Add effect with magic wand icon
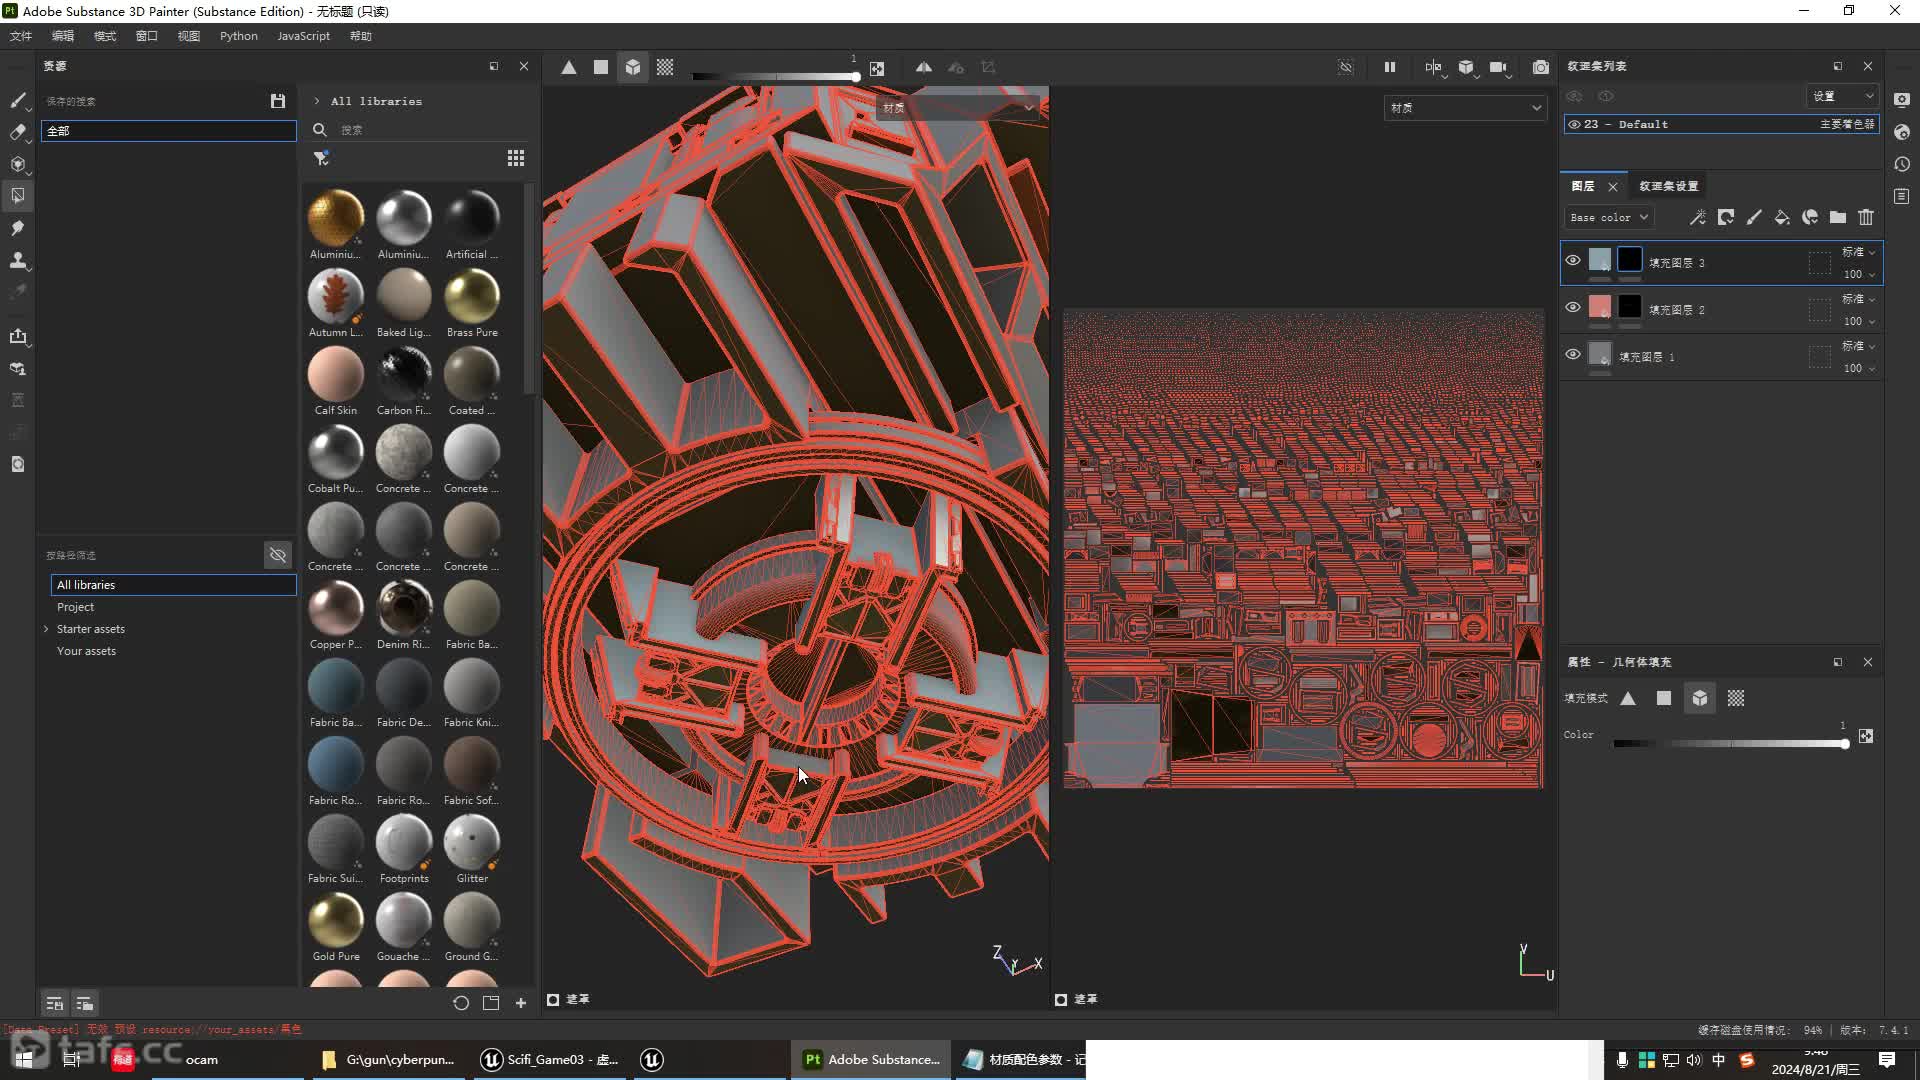This screenshot has height=1080, width=1920. click(x=1697, y=217)
